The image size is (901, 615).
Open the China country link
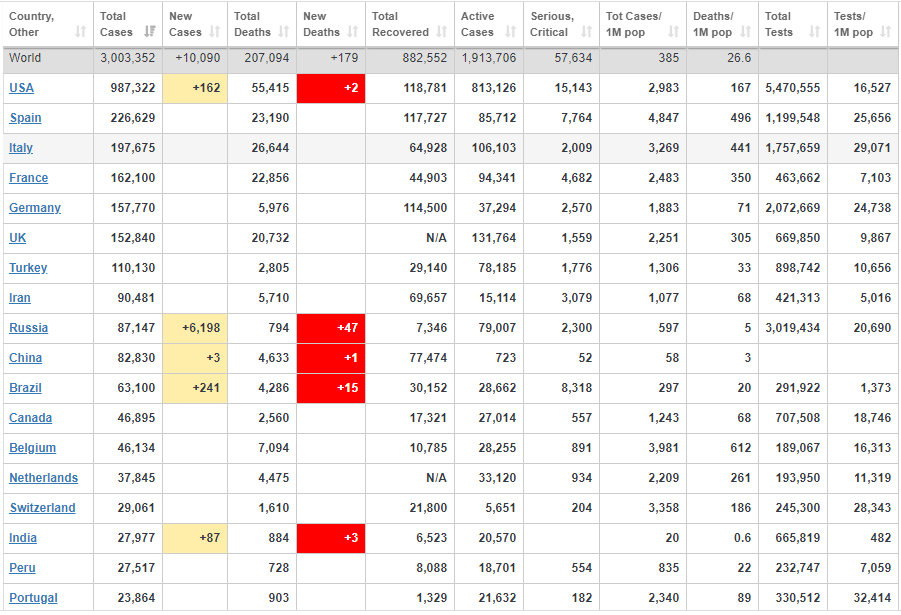(x=25, y=358)
